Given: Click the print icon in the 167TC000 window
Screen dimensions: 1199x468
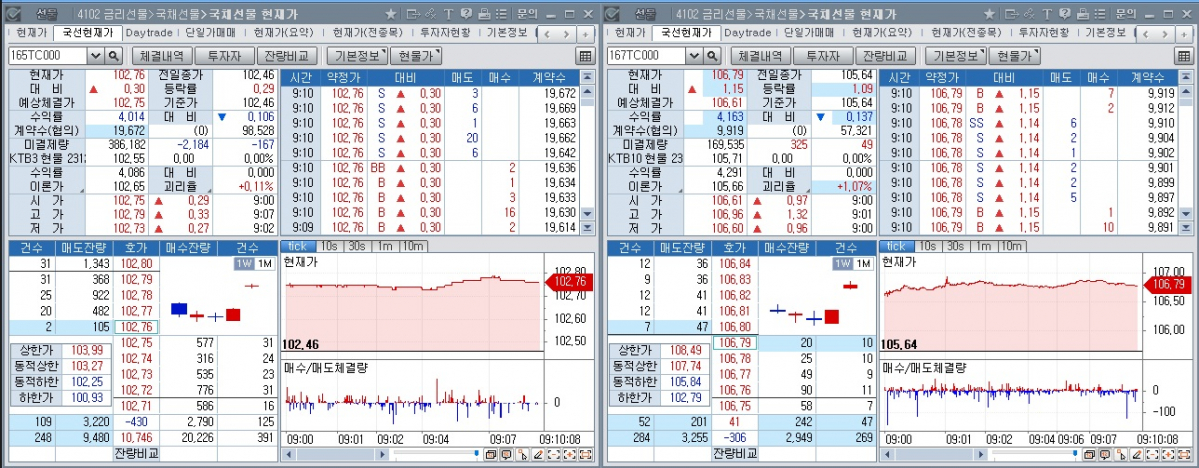Looking at the screenshot, I should click(1081, 14).
